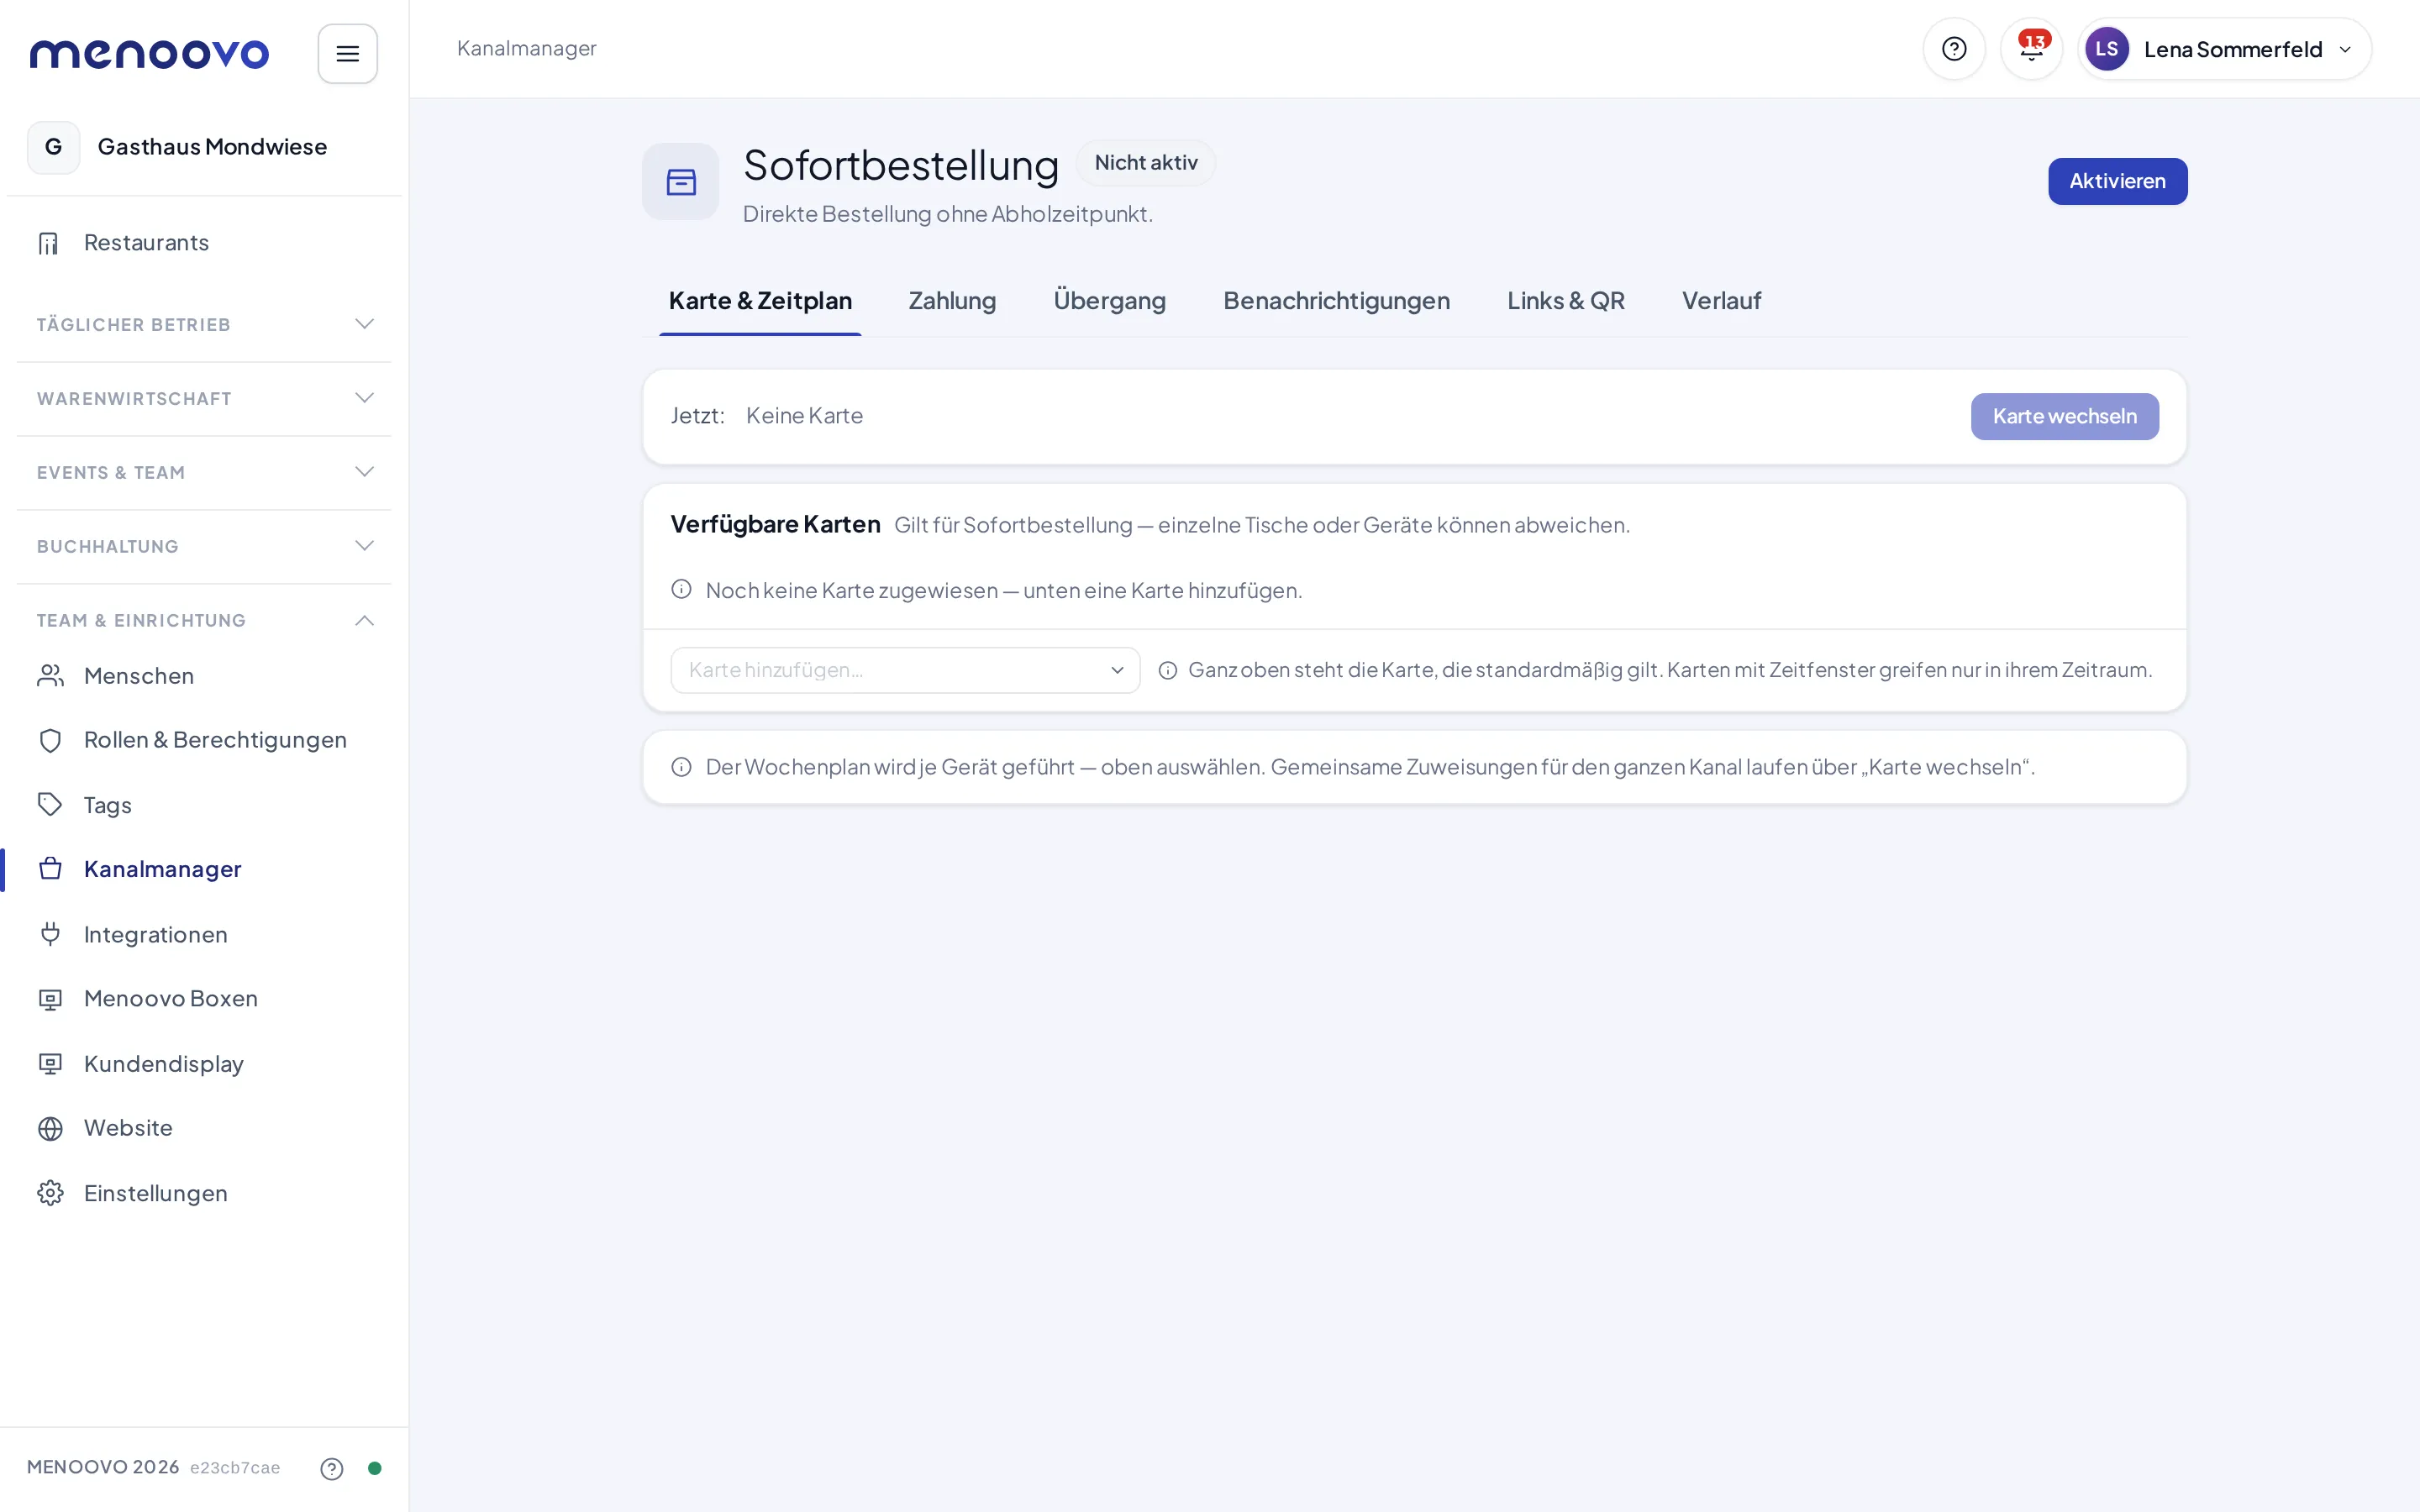Click the Website globe icon
This screenshot has height=1512, width=2420.
pyautogui.click(x=50, y=1128)
